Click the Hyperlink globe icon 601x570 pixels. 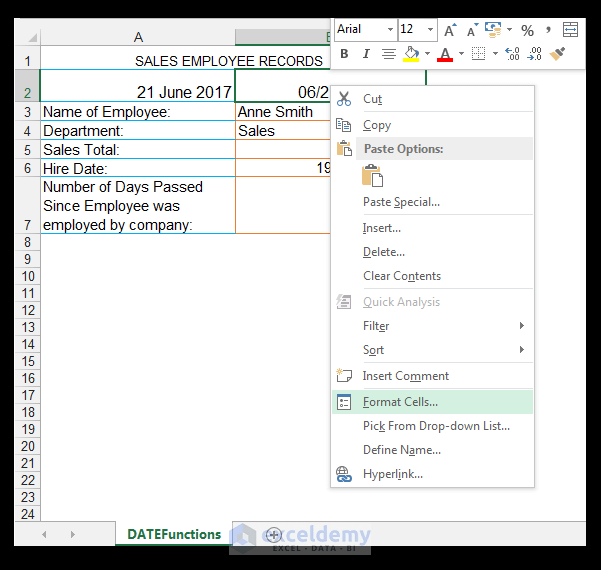[344, 474]
